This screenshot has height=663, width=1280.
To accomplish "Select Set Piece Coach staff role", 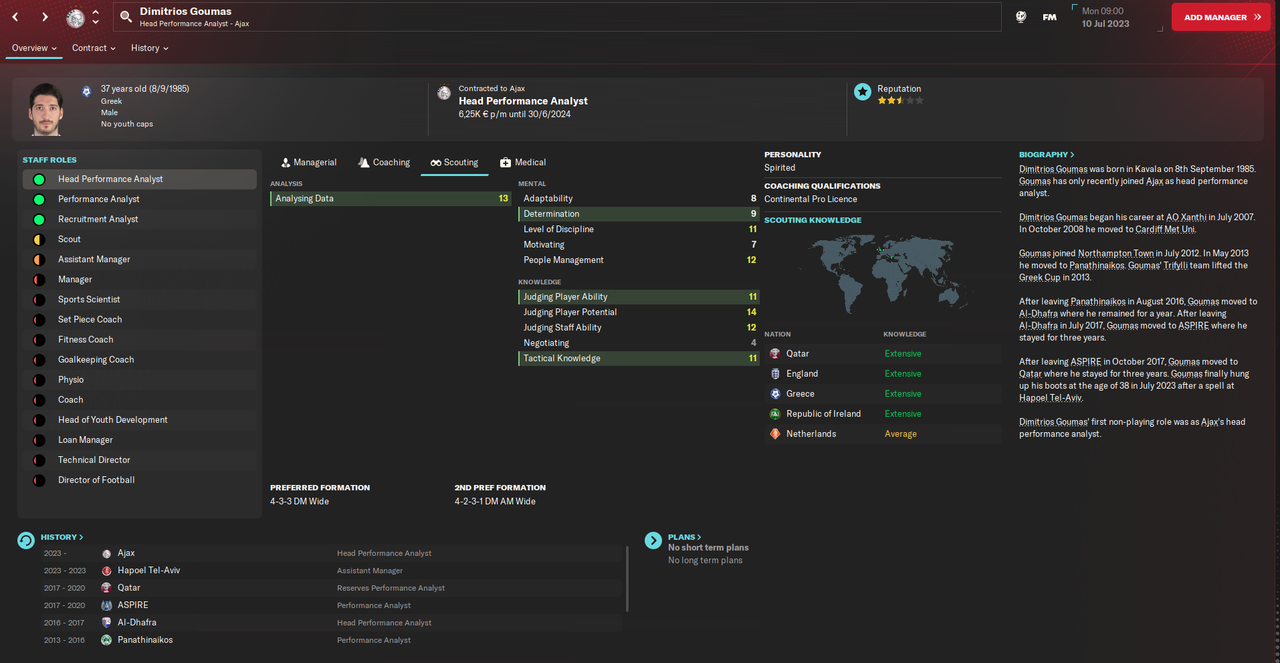I will (x=140, y=320).
